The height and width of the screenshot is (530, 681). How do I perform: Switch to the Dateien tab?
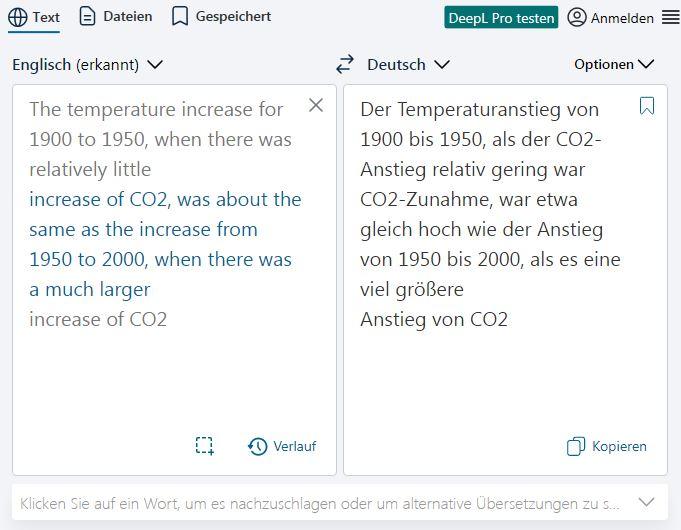[116, 17]
